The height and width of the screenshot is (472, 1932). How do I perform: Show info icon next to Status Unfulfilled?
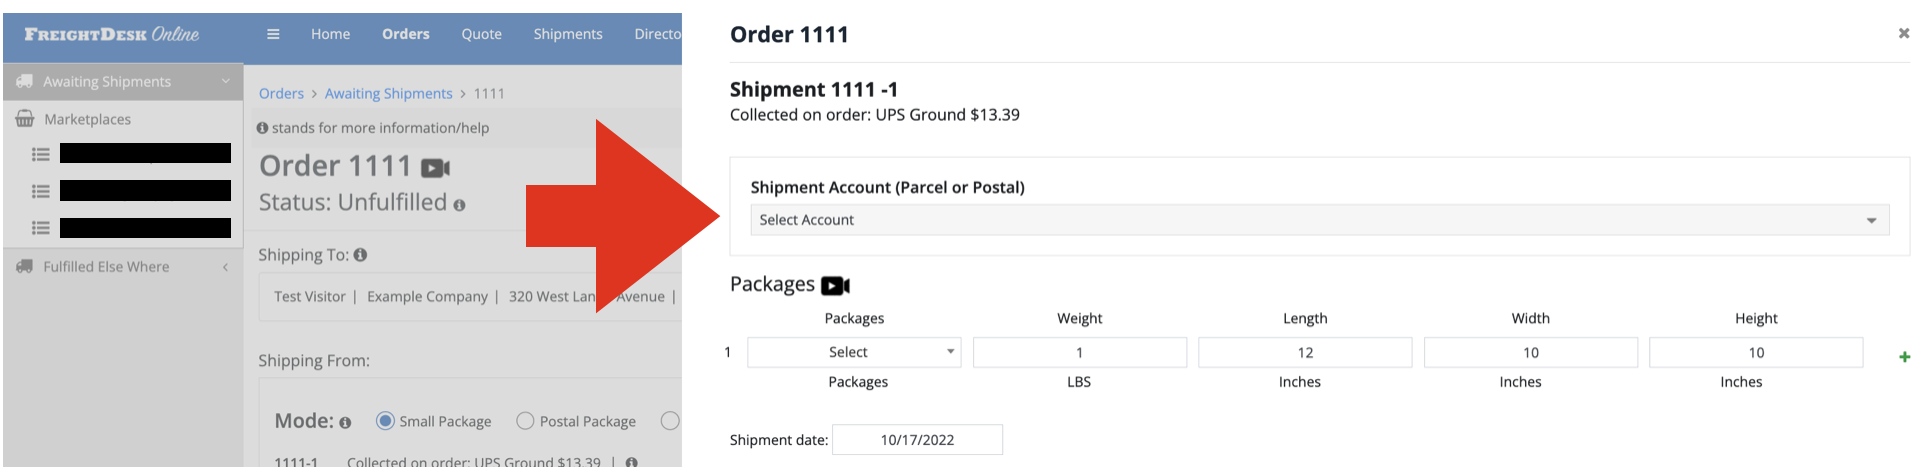click(459, 205)
